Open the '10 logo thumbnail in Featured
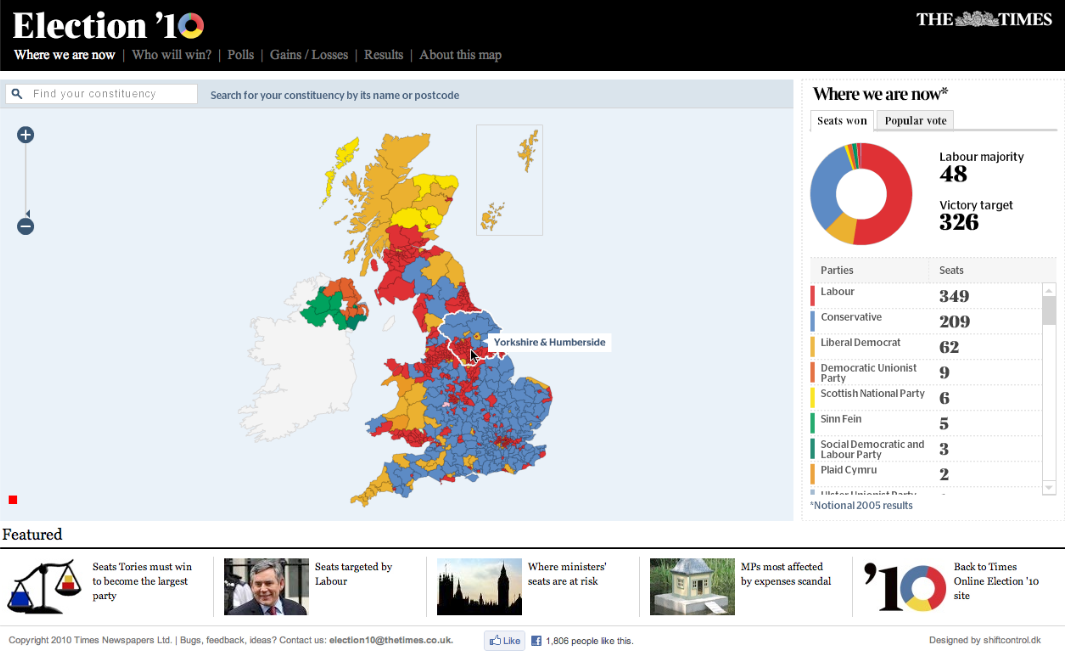 click(905, 587)
